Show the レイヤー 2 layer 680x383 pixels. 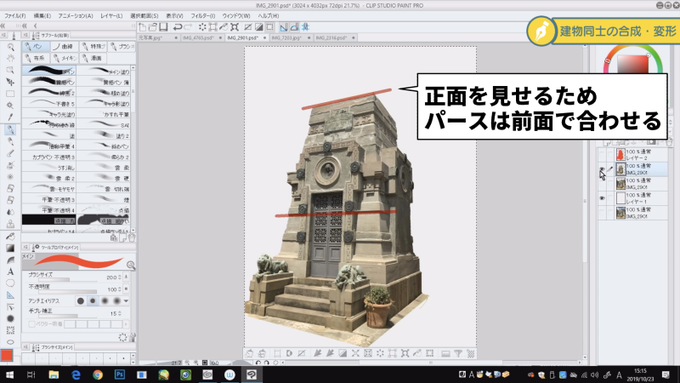(602, 154)
